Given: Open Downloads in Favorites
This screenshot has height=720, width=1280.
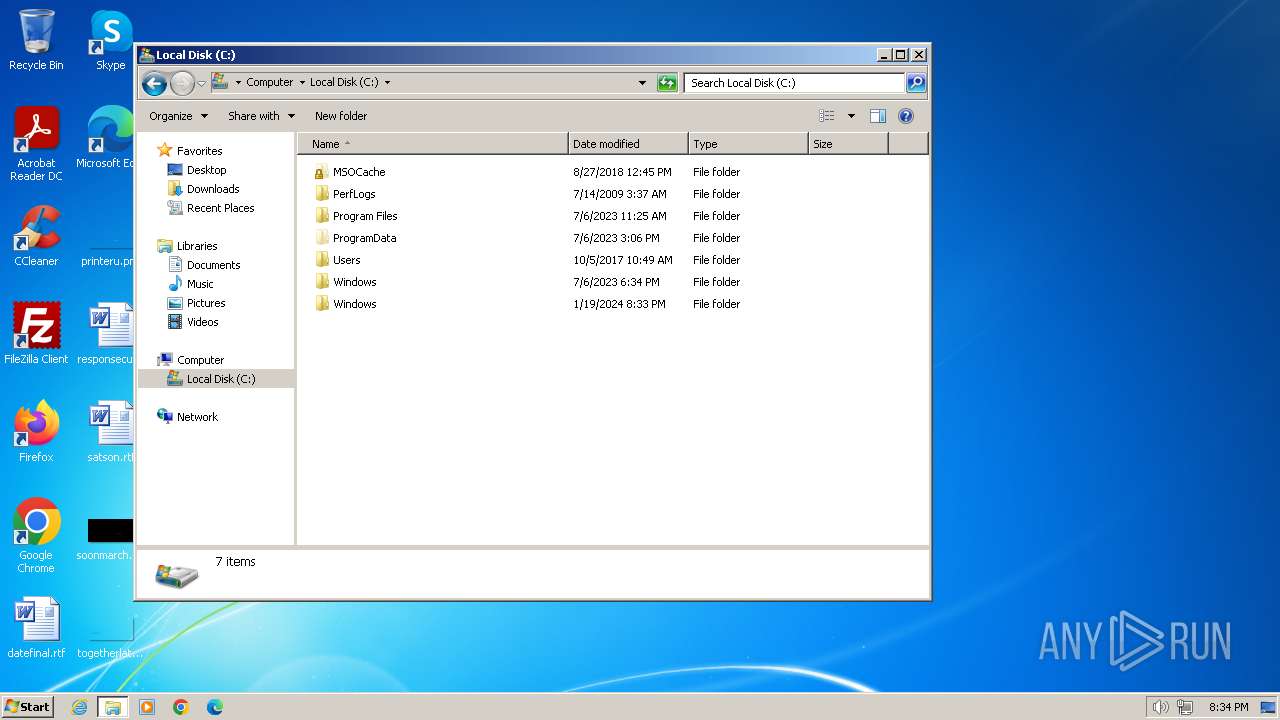Looking at the screenshot, I should pos(213,189).
